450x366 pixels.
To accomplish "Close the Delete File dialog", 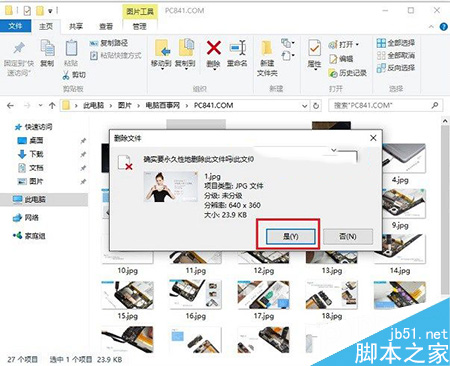I will click(373, 138).
